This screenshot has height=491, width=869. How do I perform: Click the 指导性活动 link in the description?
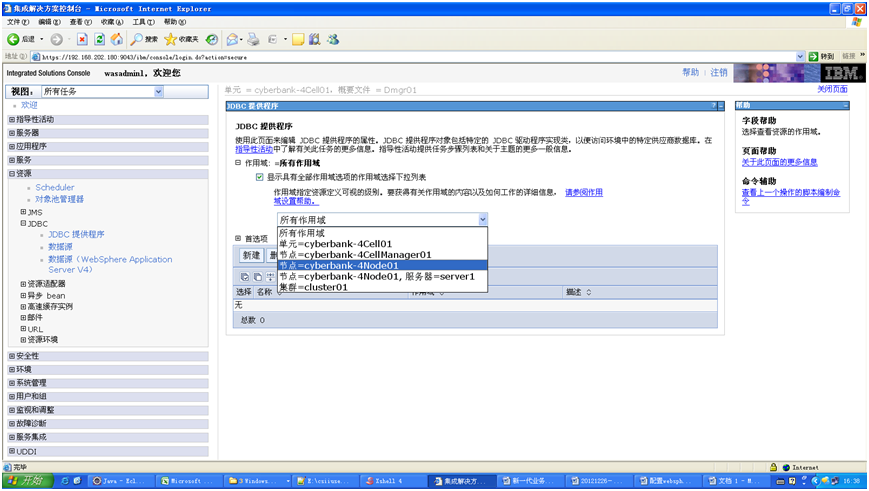254,150
